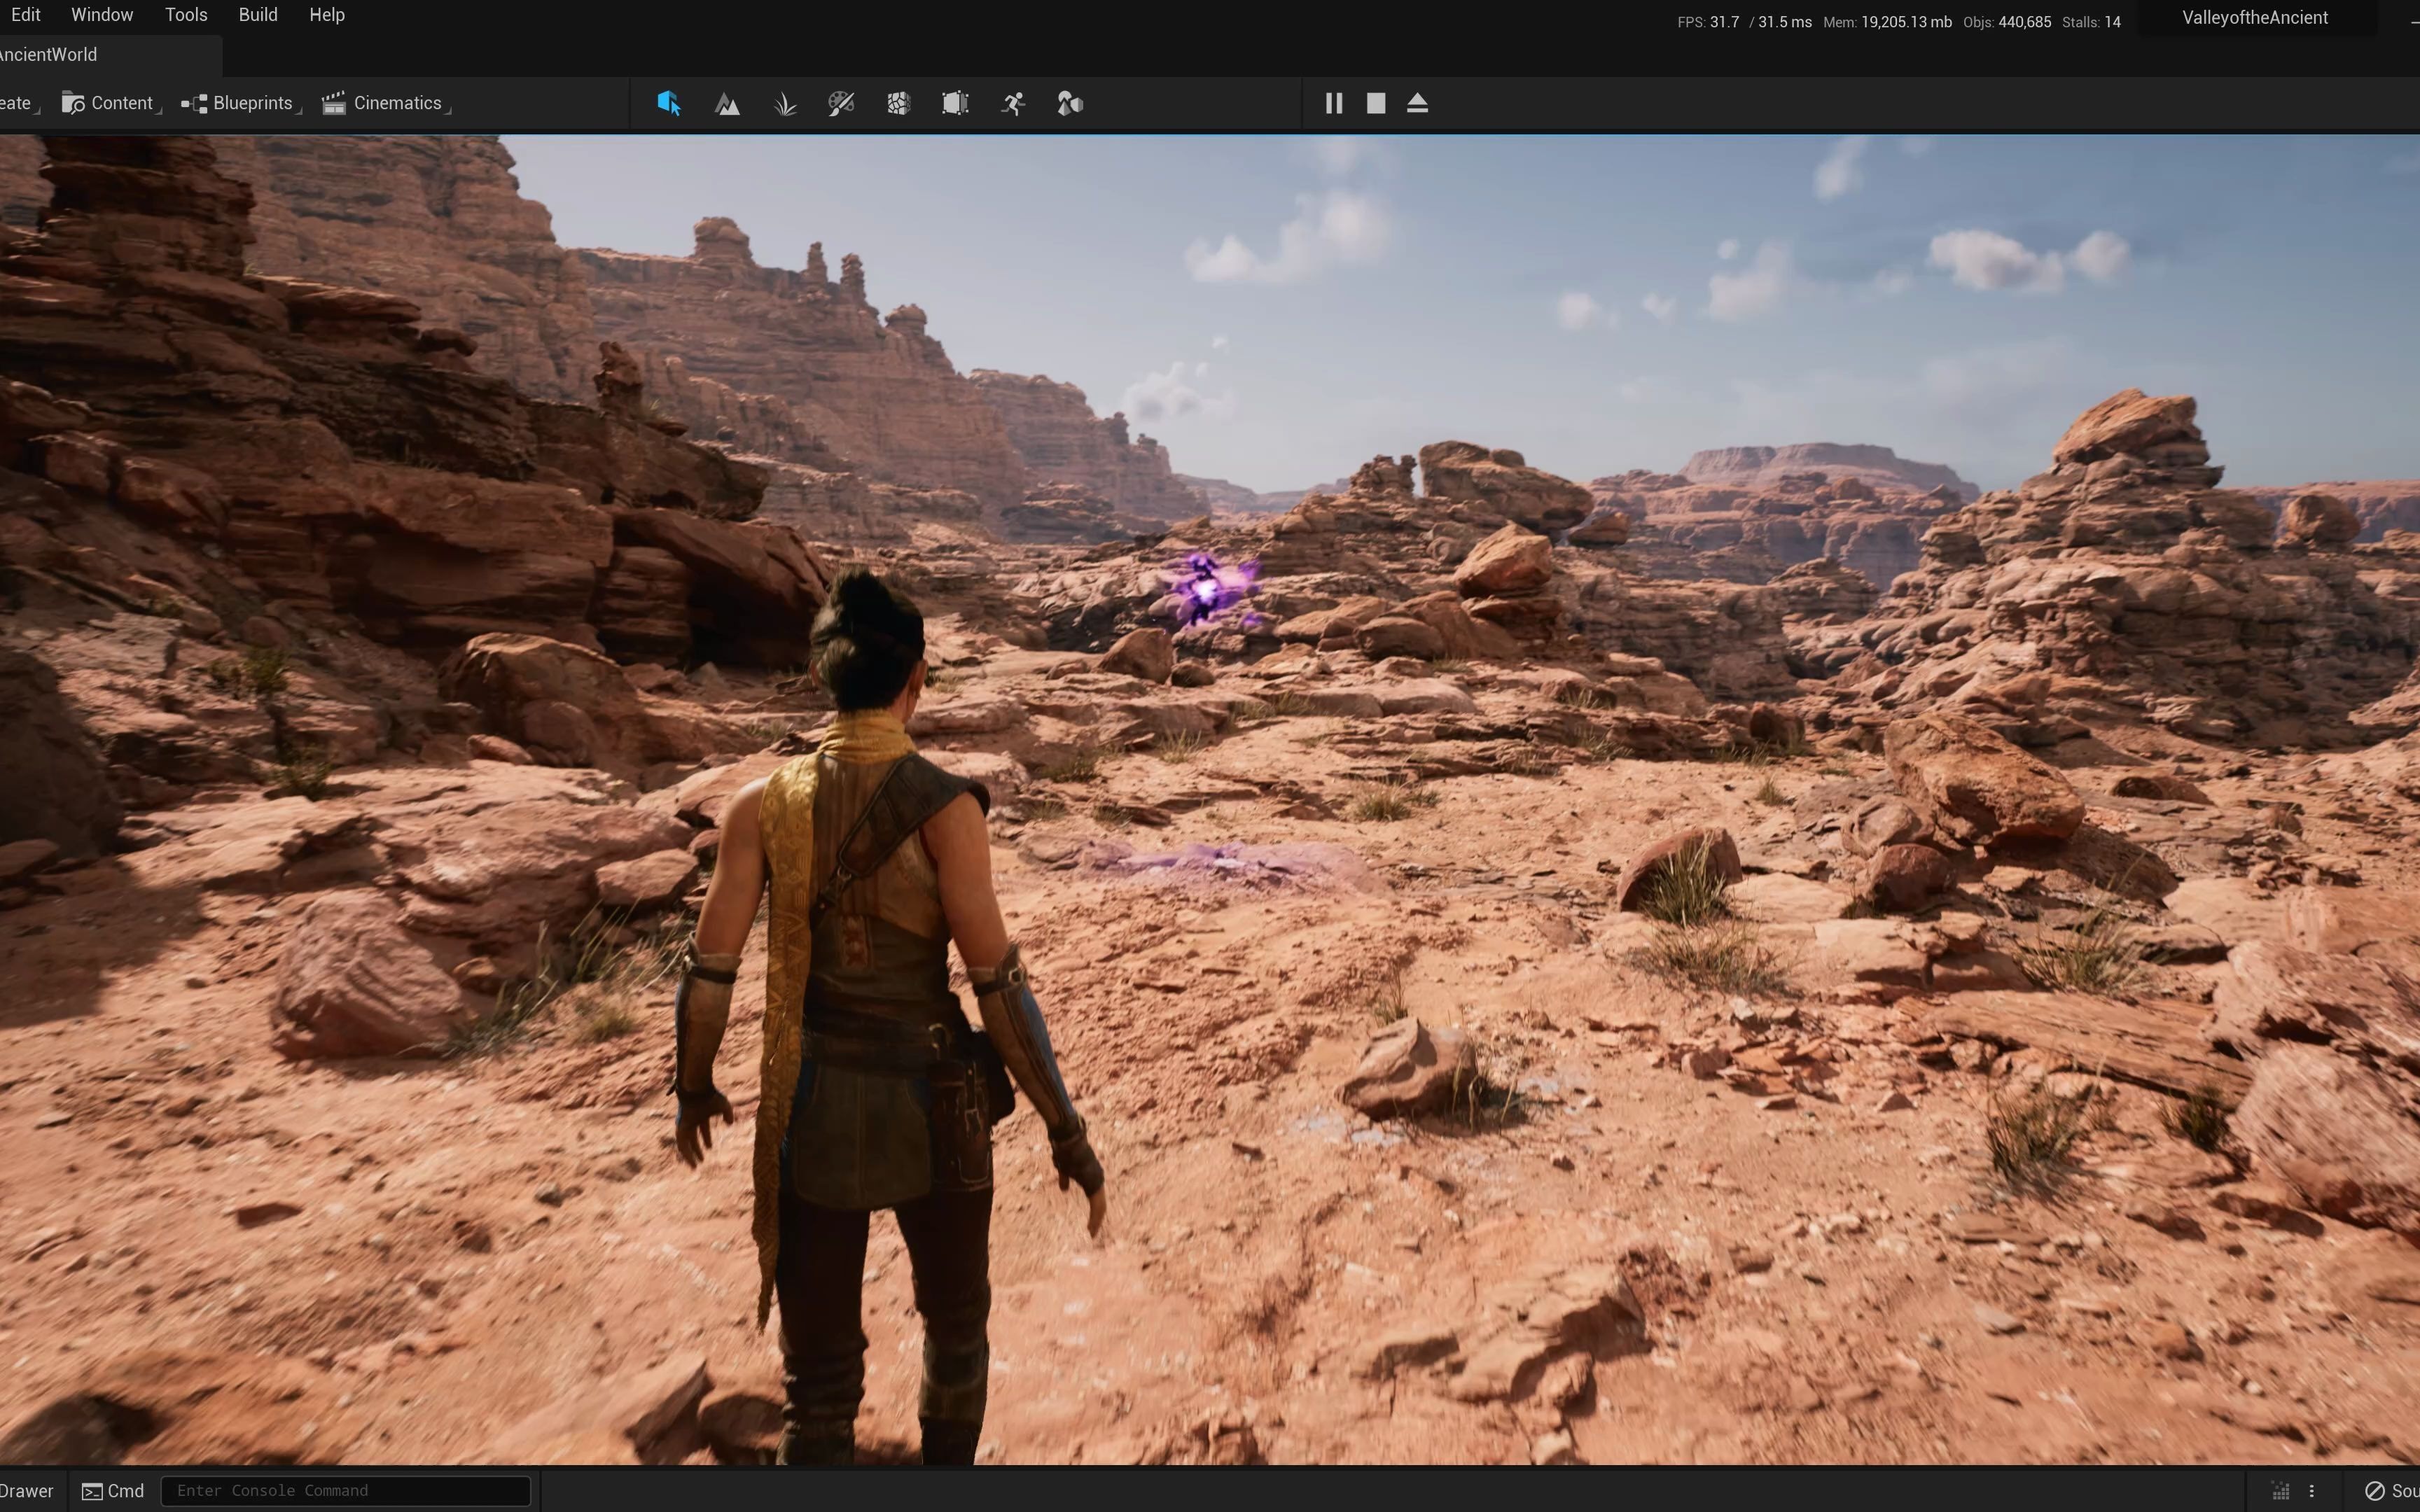Eject from the player controller
The width and height of the screenshot is (2420, 1512).
point(1417,103)
